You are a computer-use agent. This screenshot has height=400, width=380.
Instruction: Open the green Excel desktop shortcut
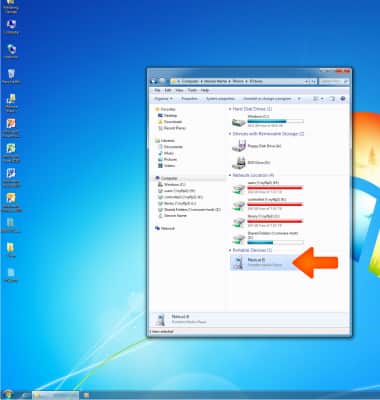(x=11, y=153)
